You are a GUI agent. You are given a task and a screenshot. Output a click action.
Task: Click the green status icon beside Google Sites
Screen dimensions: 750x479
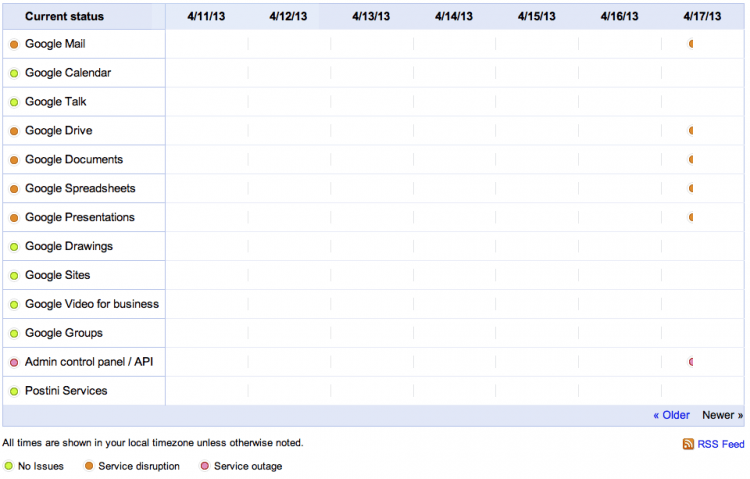tap(14, 276)
